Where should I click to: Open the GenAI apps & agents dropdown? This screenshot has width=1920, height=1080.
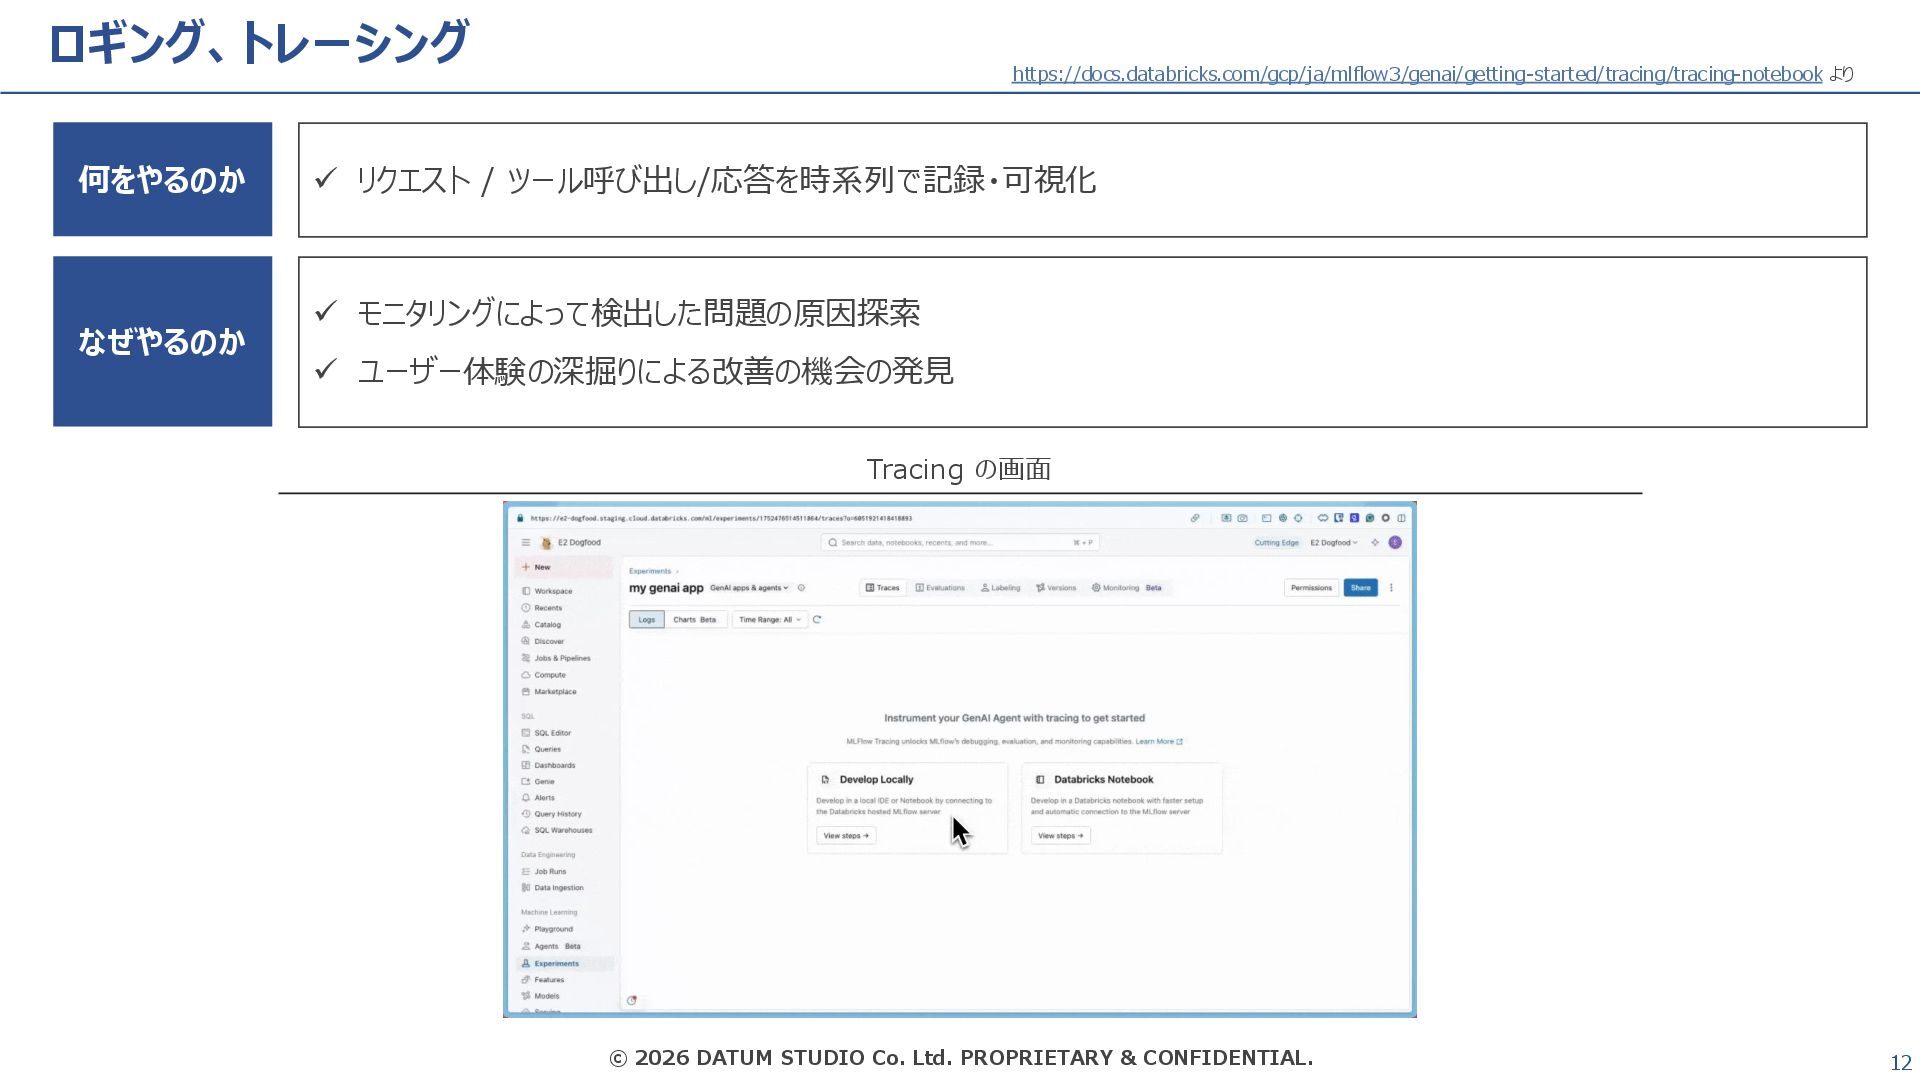point(749,588)
